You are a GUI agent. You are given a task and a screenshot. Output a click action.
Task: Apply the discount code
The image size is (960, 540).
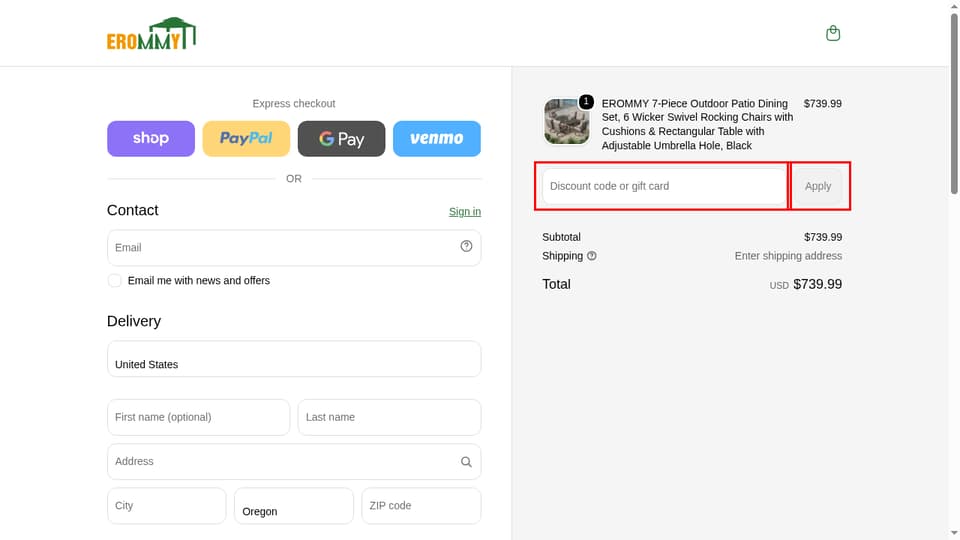pos(817,186)
